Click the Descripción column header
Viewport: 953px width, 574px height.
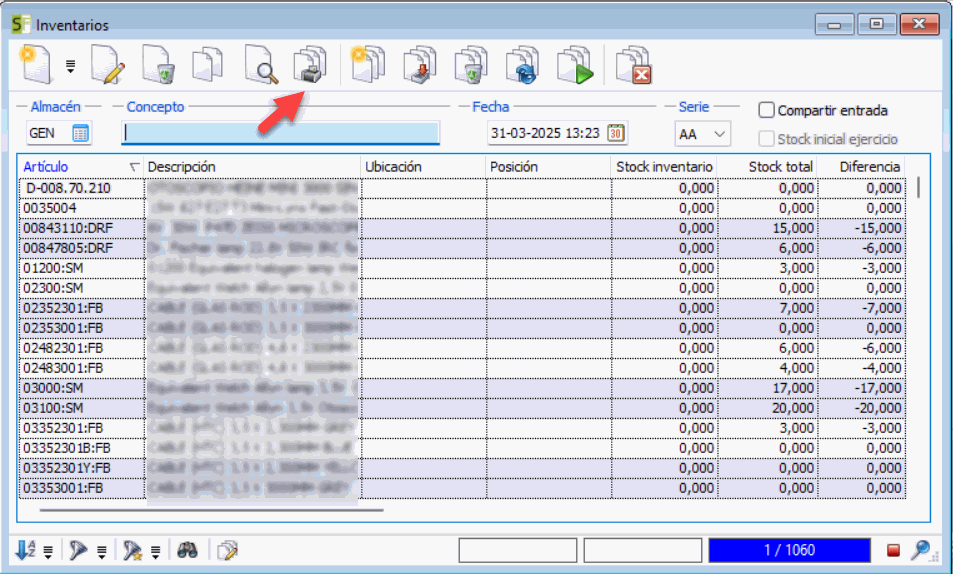click(x=252, y=167)
